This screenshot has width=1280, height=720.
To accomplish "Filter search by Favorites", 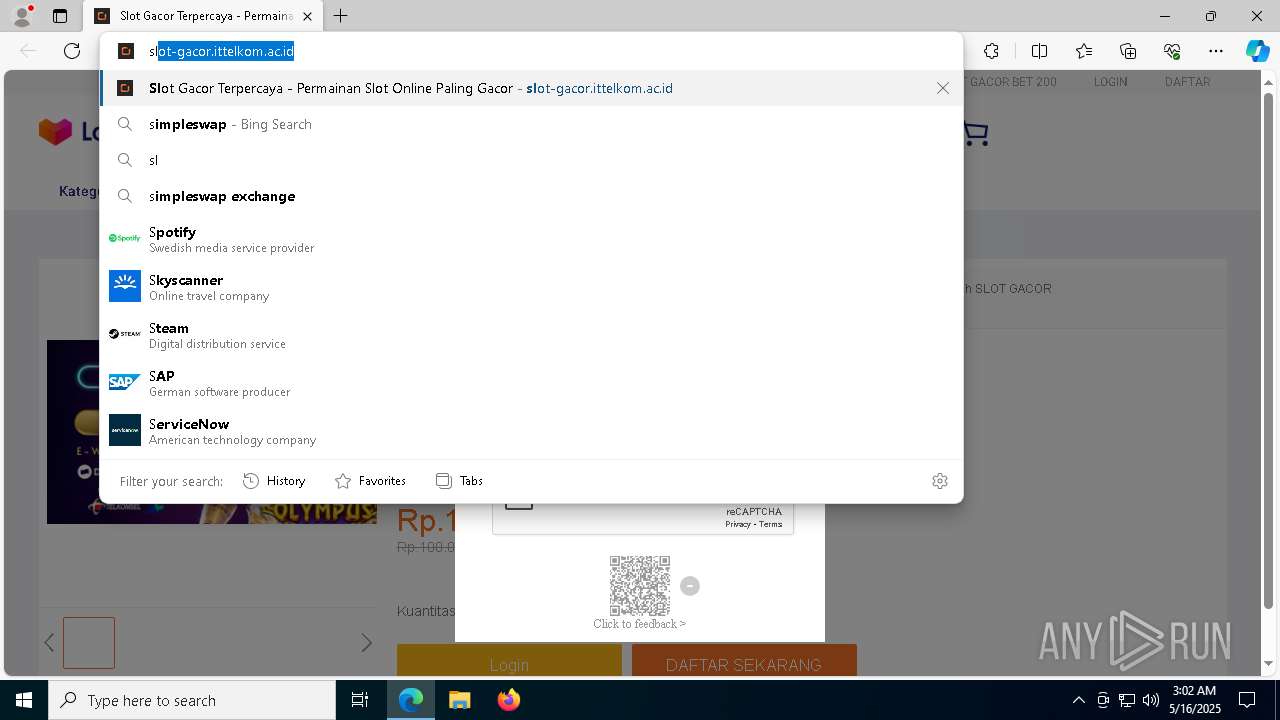I will click(370, 481).
